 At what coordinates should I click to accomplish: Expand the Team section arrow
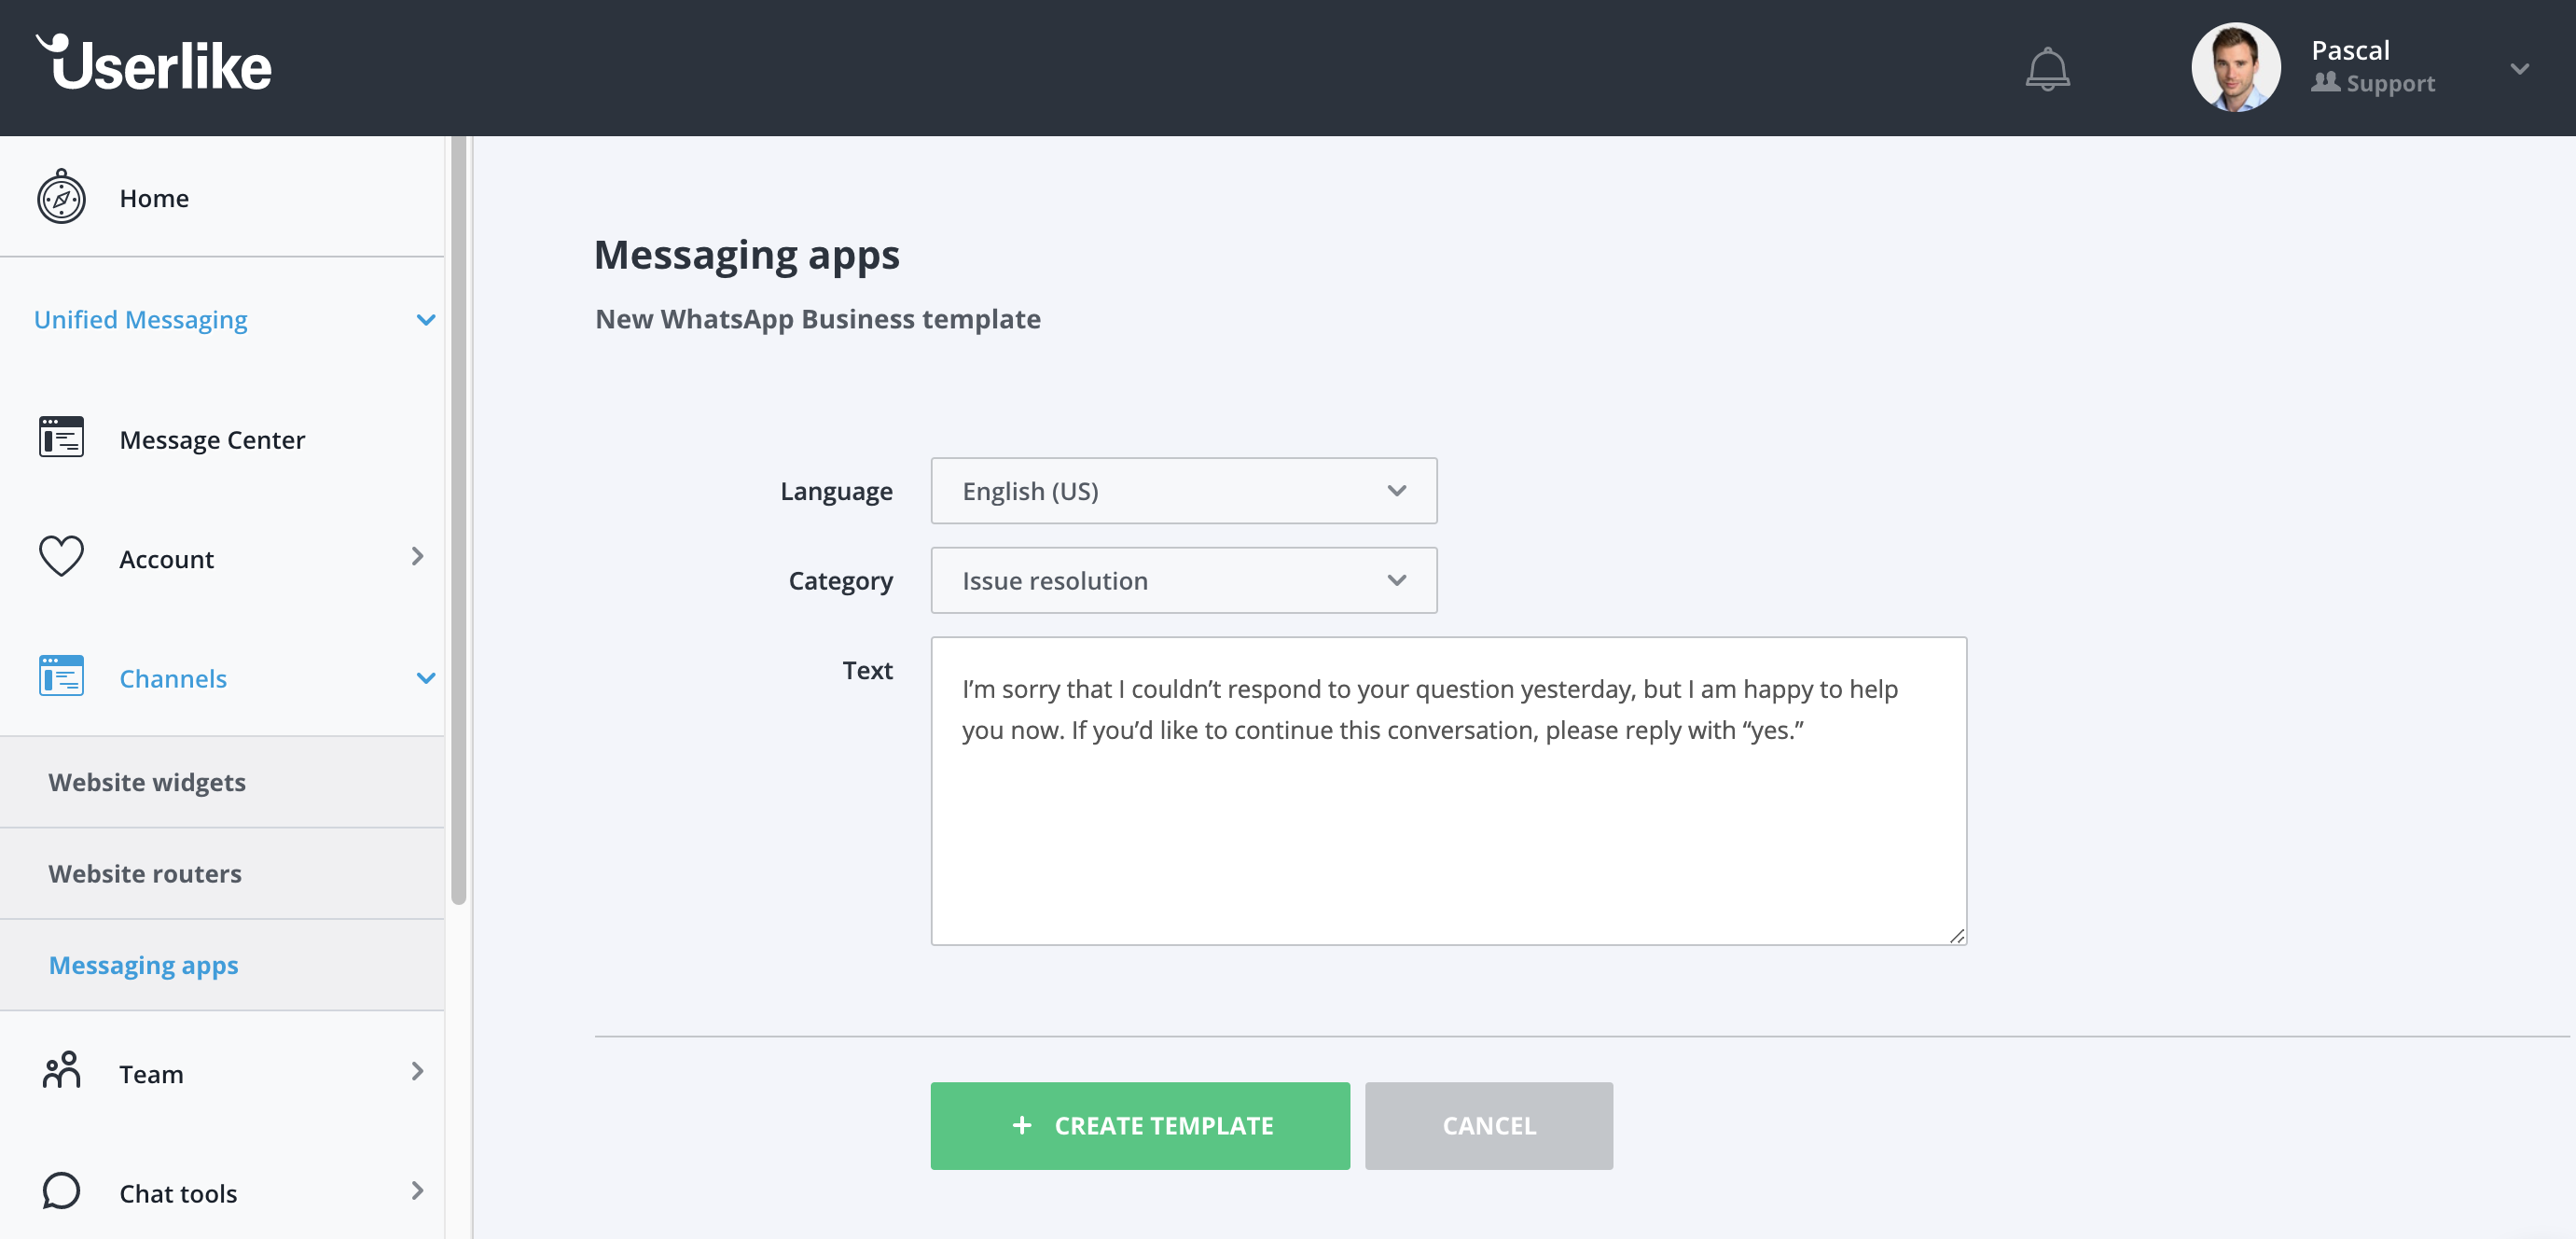click(x=417, y=1071)
